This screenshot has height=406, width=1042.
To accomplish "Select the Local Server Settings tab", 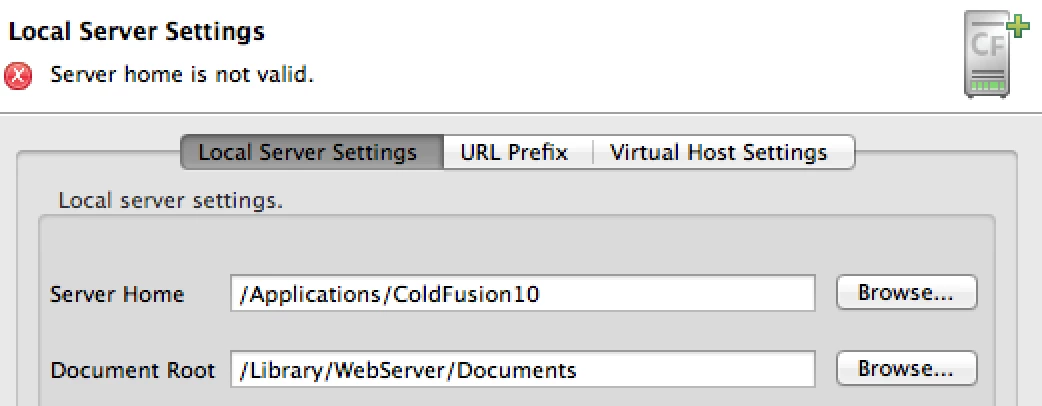I will pos(312,153).
